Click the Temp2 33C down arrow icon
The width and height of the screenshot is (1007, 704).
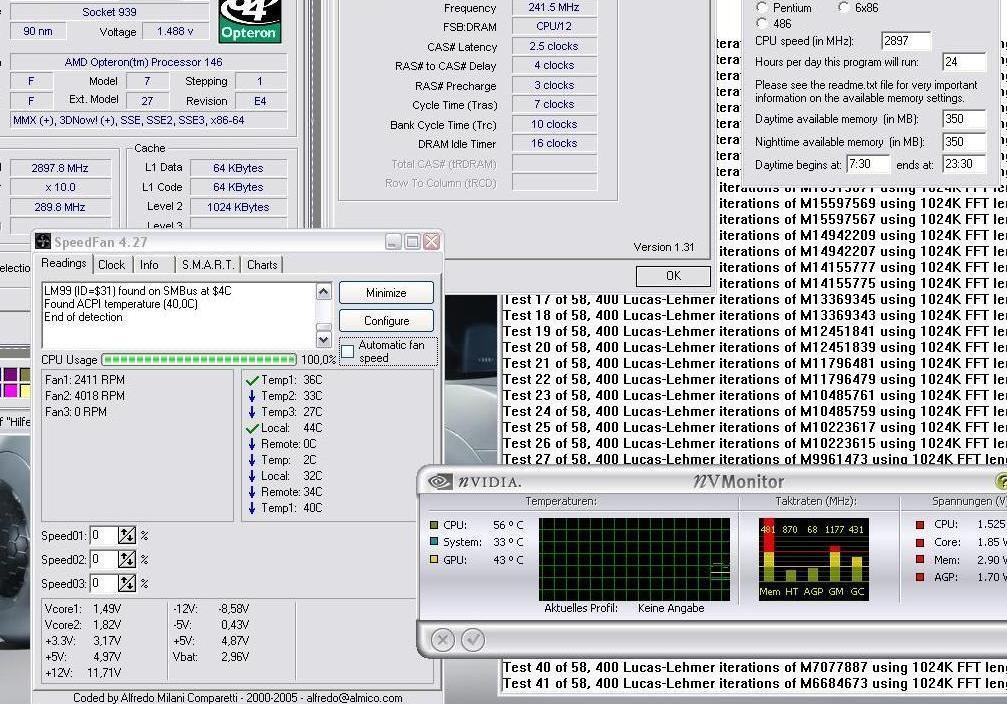252,396
